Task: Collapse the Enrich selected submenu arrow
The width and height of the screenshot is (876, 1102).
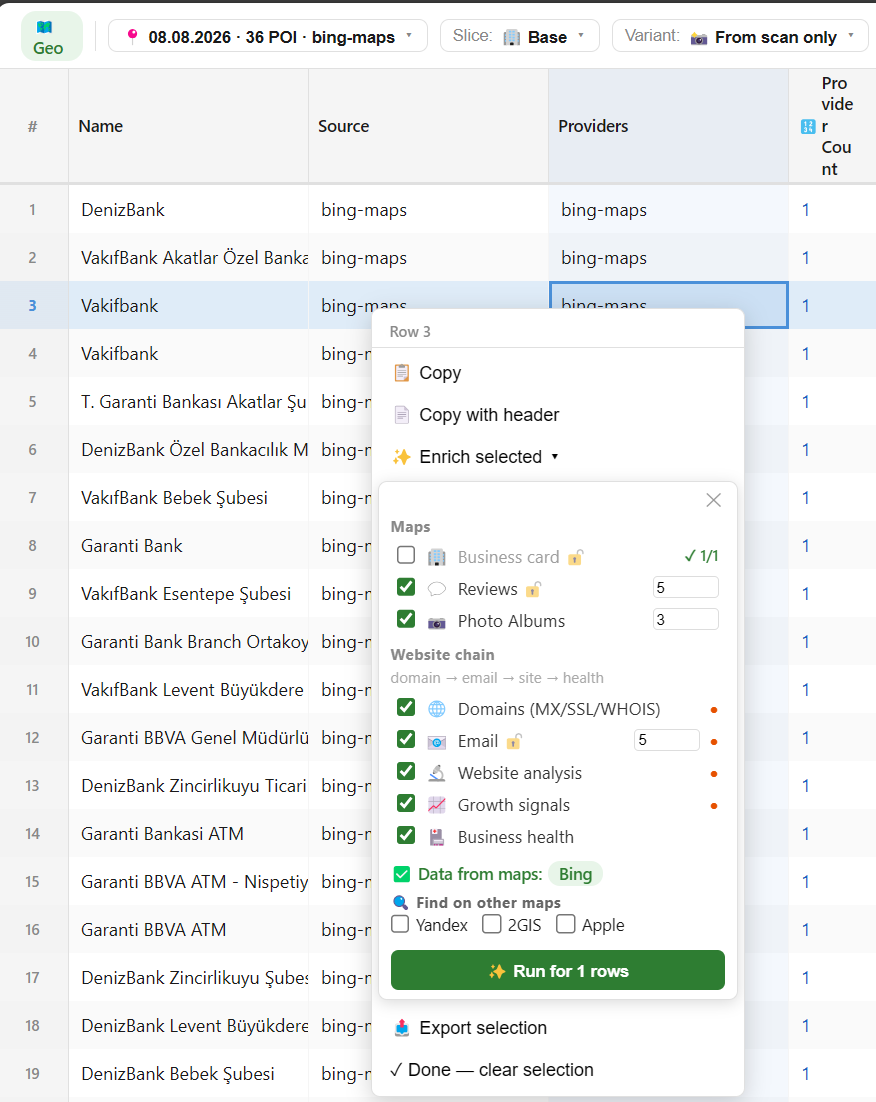Action: (555, 457)
